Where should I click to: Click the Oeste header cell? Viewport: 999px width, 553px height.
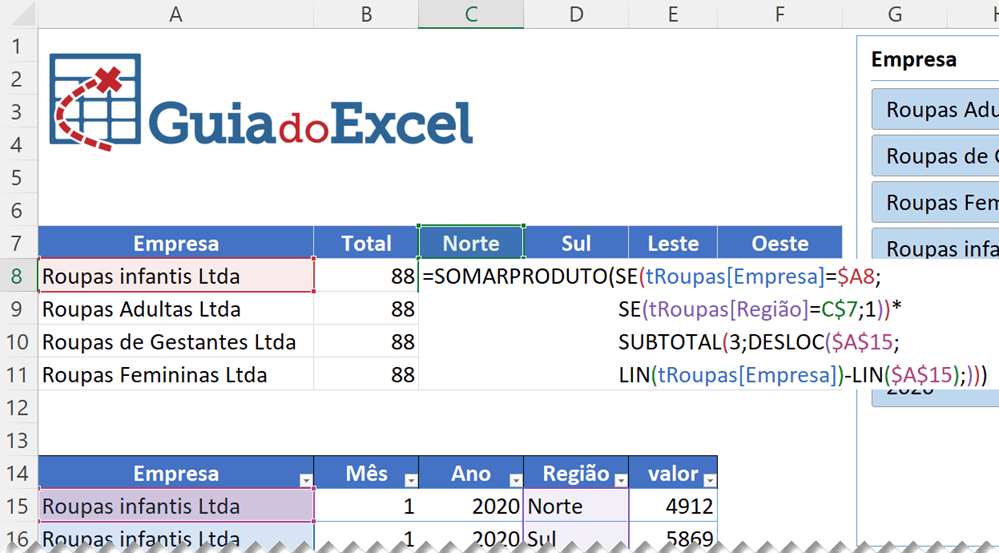click(780, 243)
